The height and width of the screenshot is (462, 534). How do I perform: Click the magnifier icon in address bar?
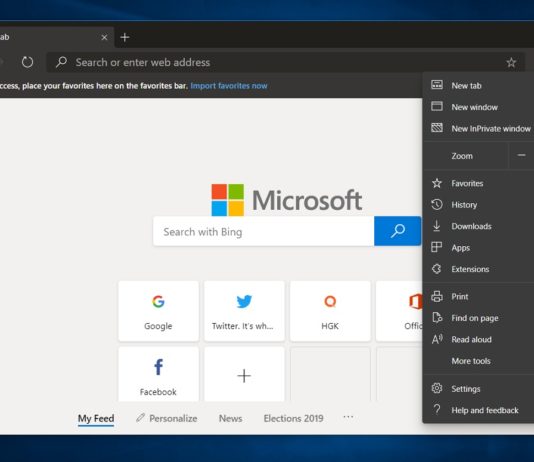click(61, 62)
